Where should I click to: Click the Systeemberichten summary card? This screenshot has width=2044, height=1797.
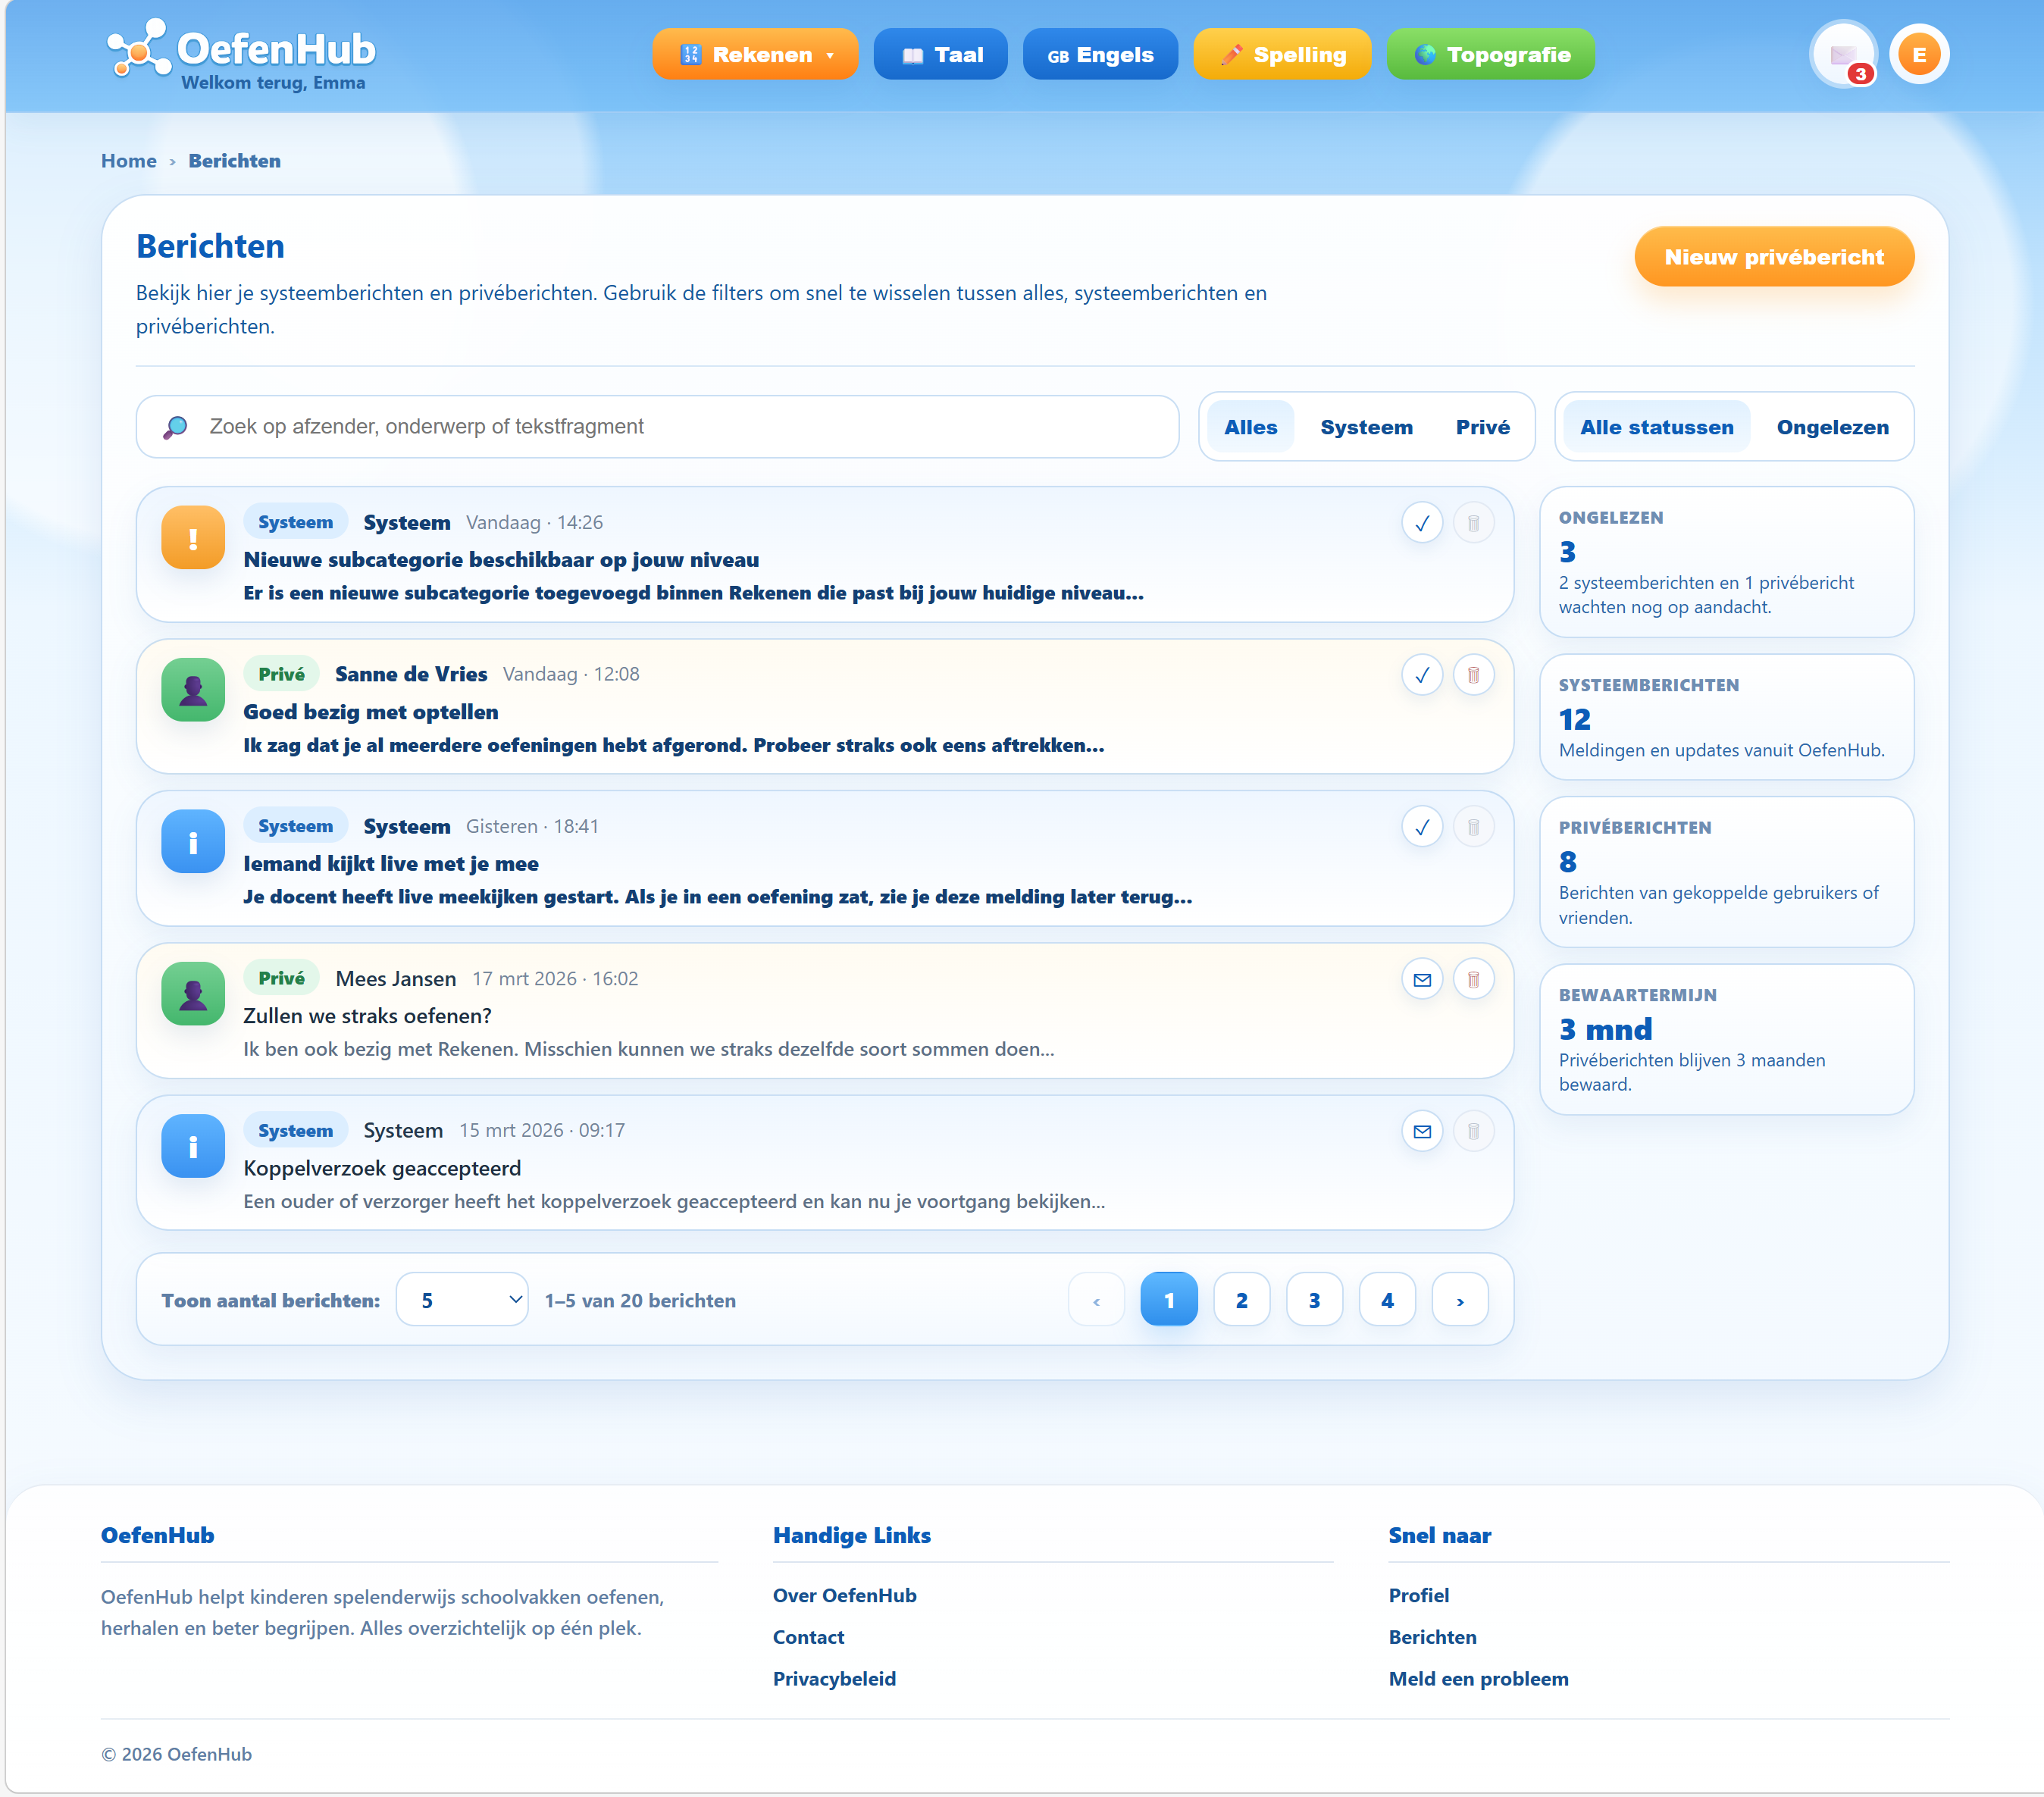click(x=1726, y=717)
